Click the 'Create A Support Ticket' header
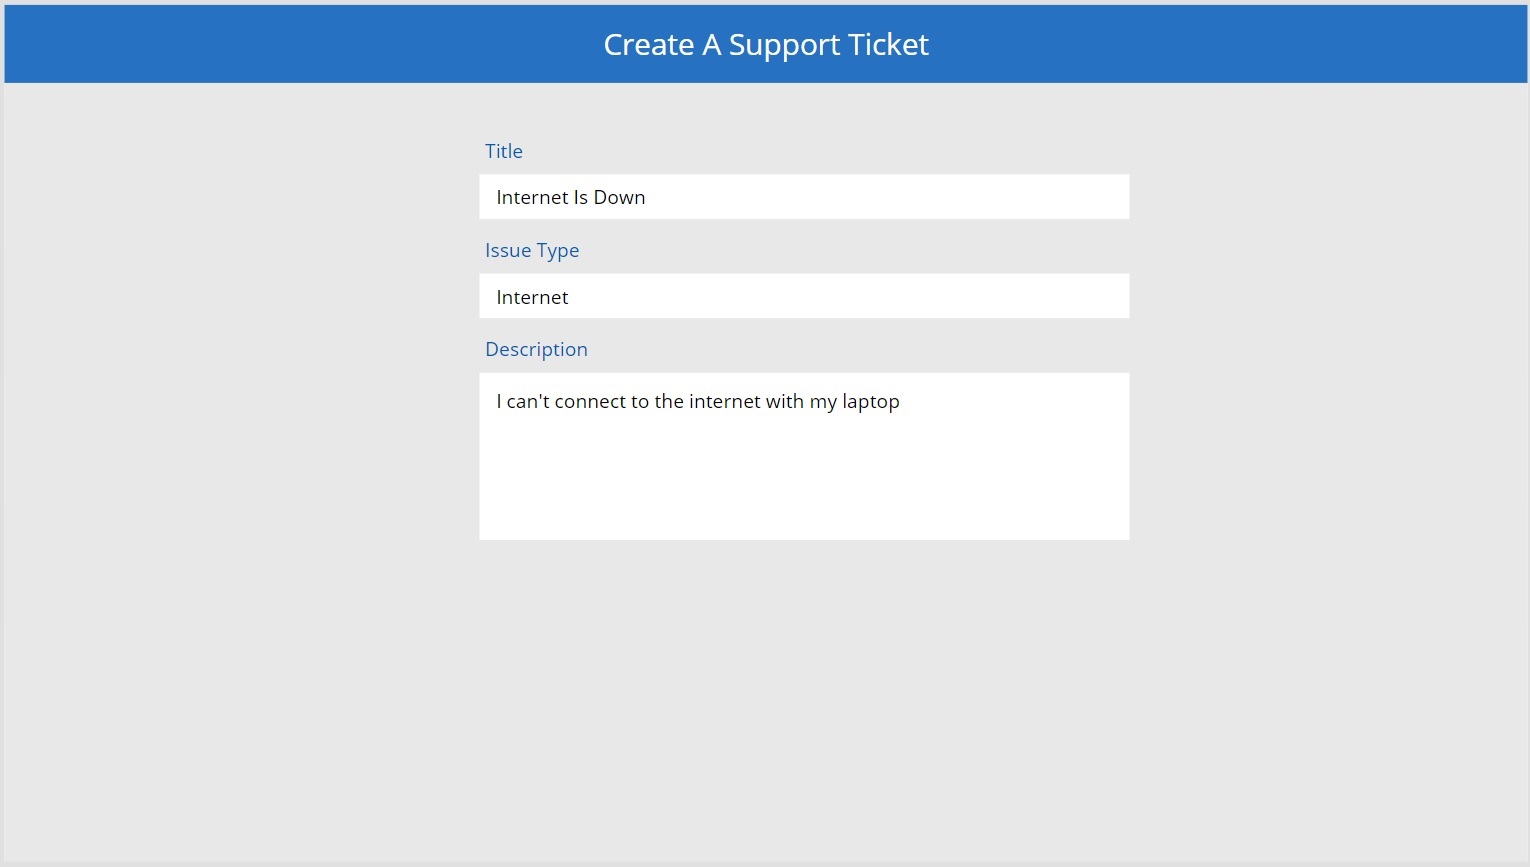The image size is (1530, 867). (765, 44)
